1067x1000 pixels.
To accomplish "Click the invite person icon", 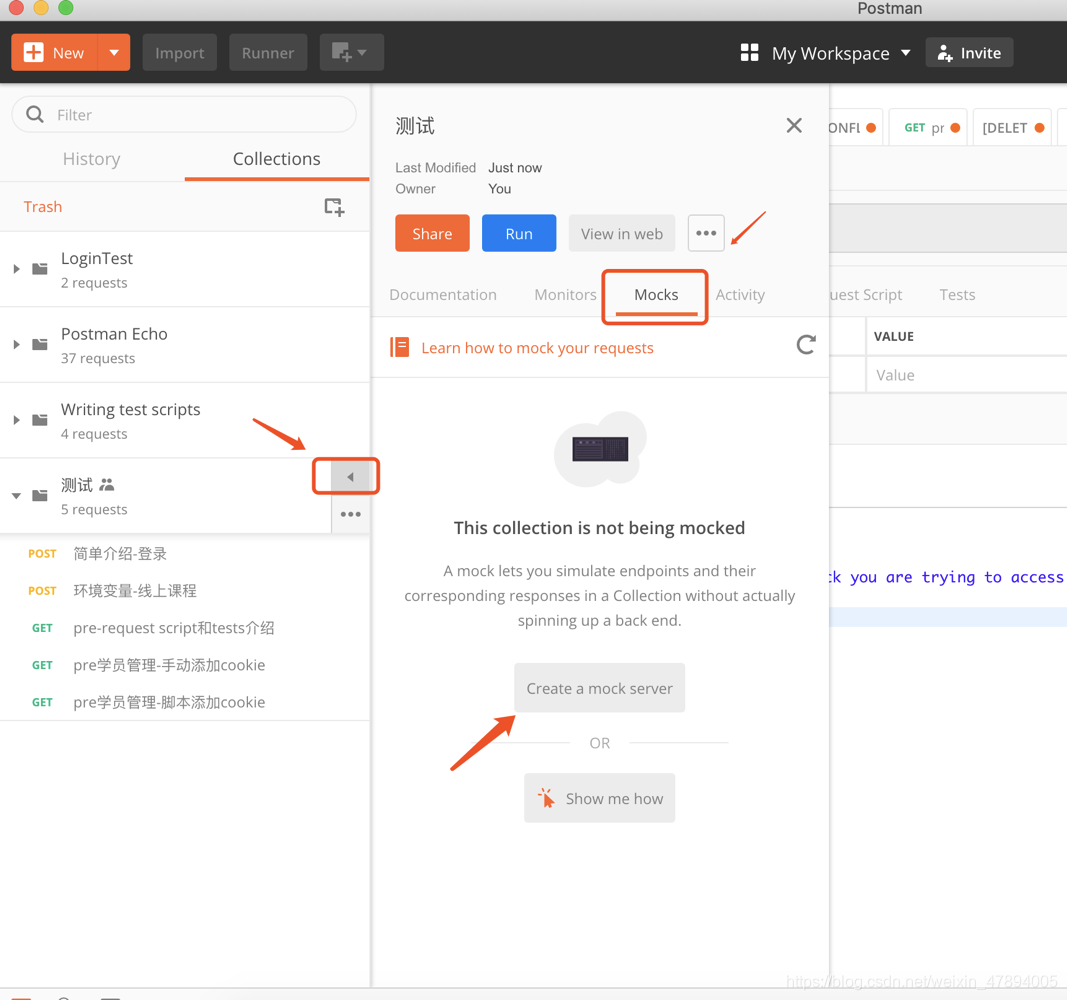I will pyautogui.click(x=945, y=53).
